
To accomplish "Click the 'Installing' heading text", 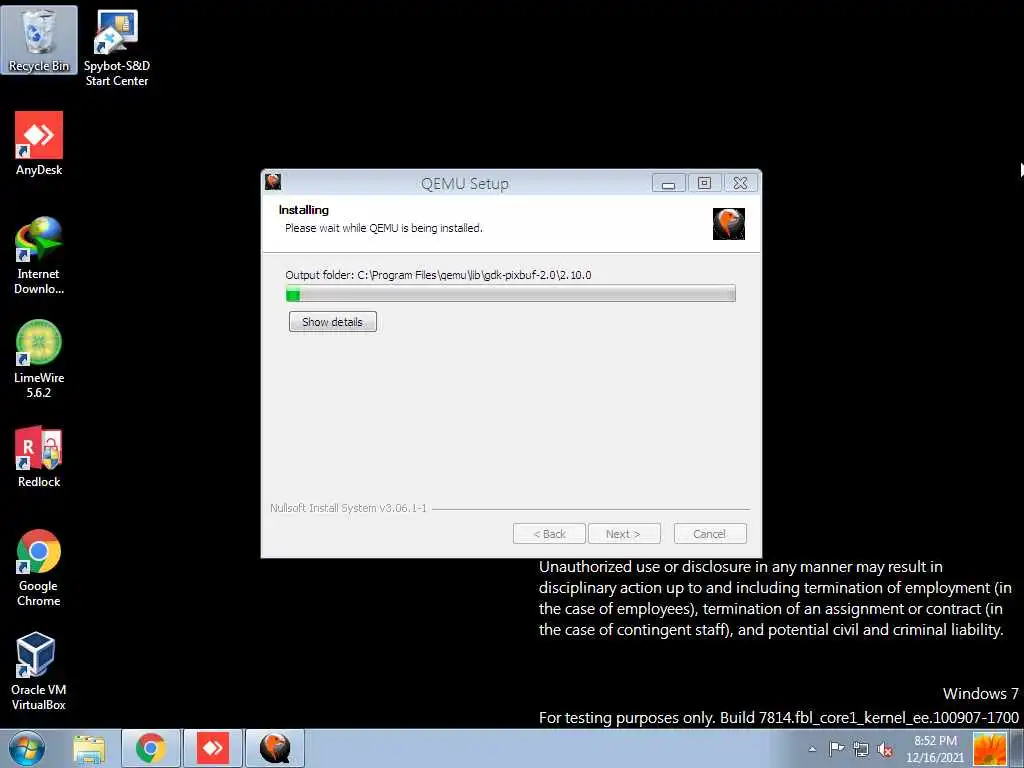I will pyautogui.click(x=304, y=210).
